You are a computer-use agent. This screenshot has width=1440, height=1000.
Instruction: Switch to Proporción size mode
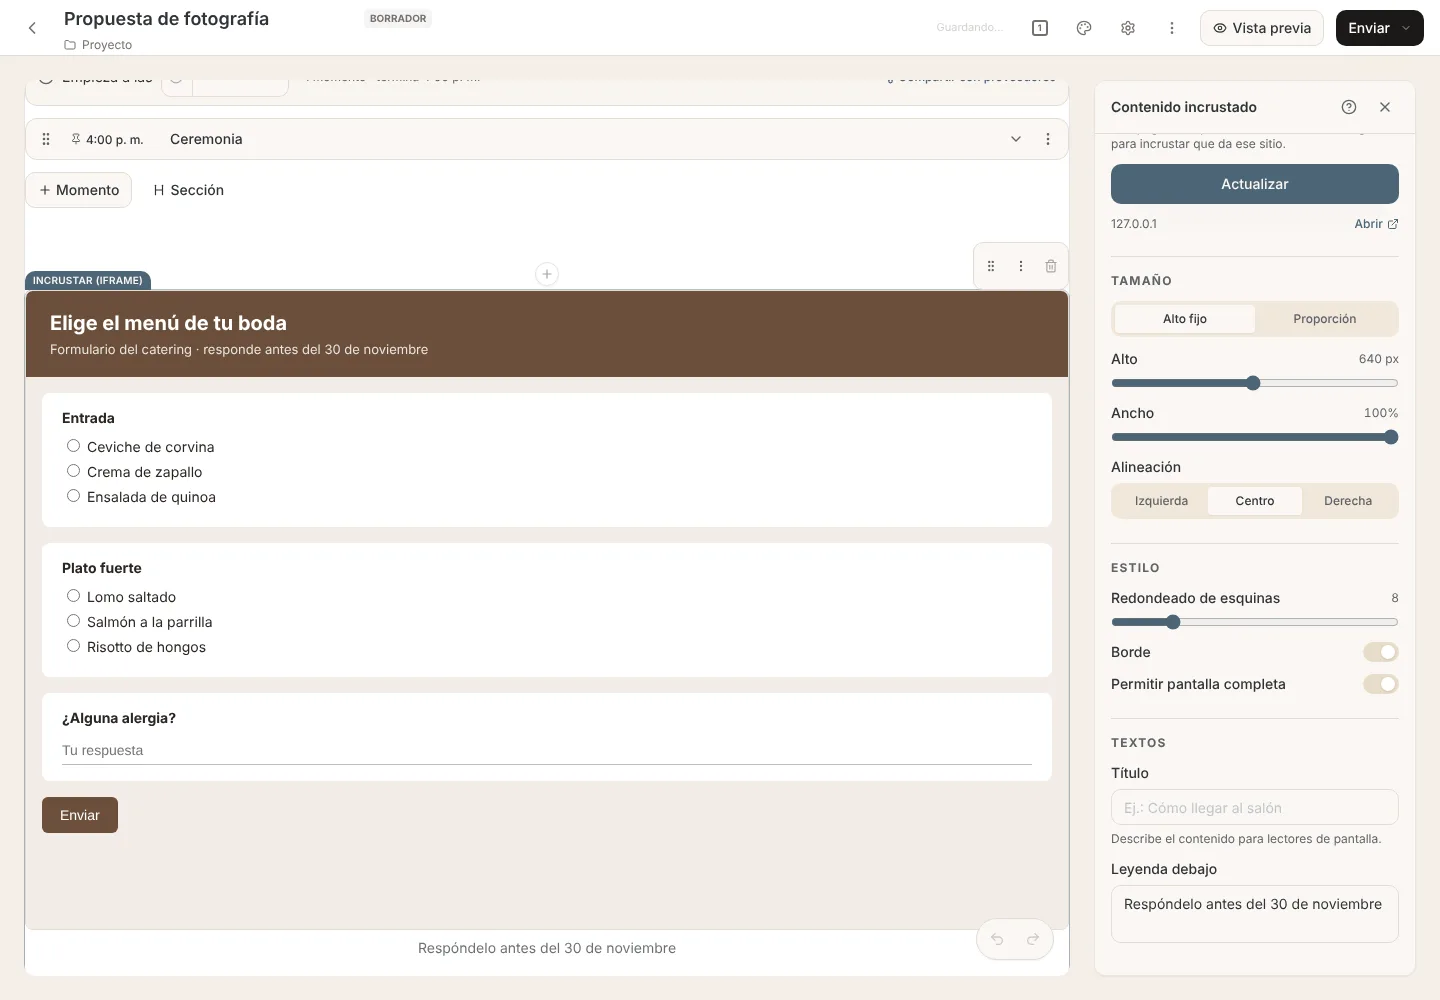1325,319
